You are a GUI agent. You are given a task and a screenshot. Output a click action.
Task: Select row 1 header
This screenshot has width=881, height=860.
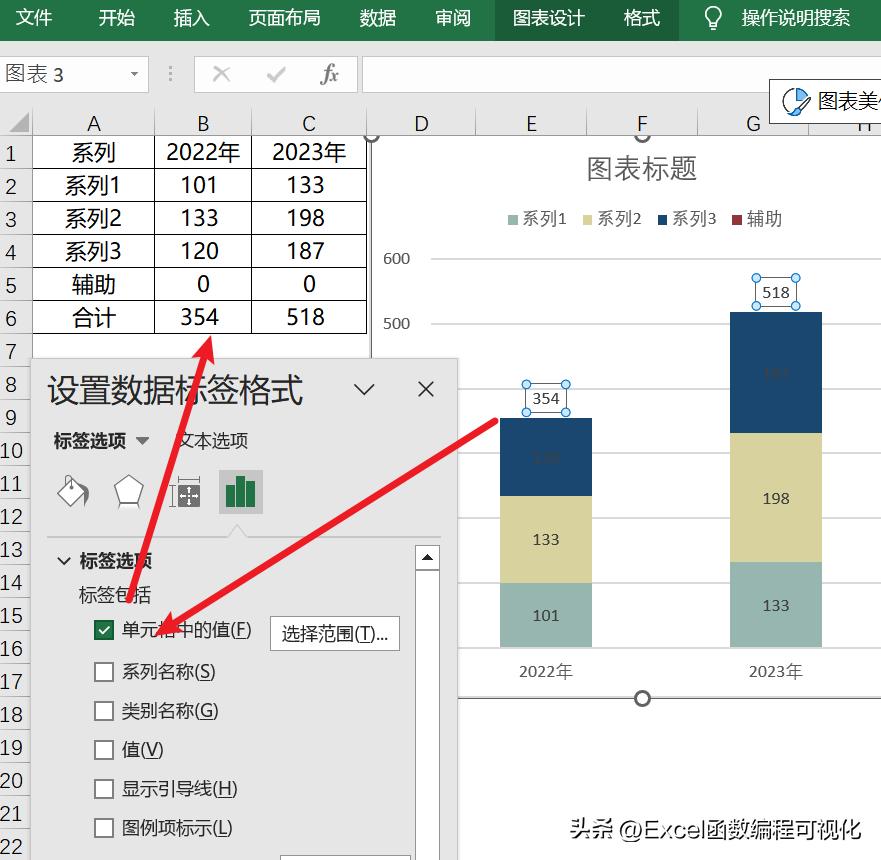tap(16, 153)
